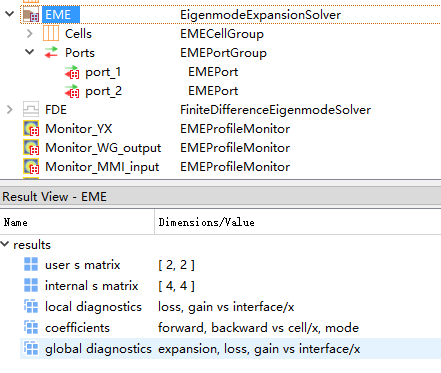The width and height of the screenshot is (441, 373).
Task: Select the port_2 icon
Action: pos(72,91)
